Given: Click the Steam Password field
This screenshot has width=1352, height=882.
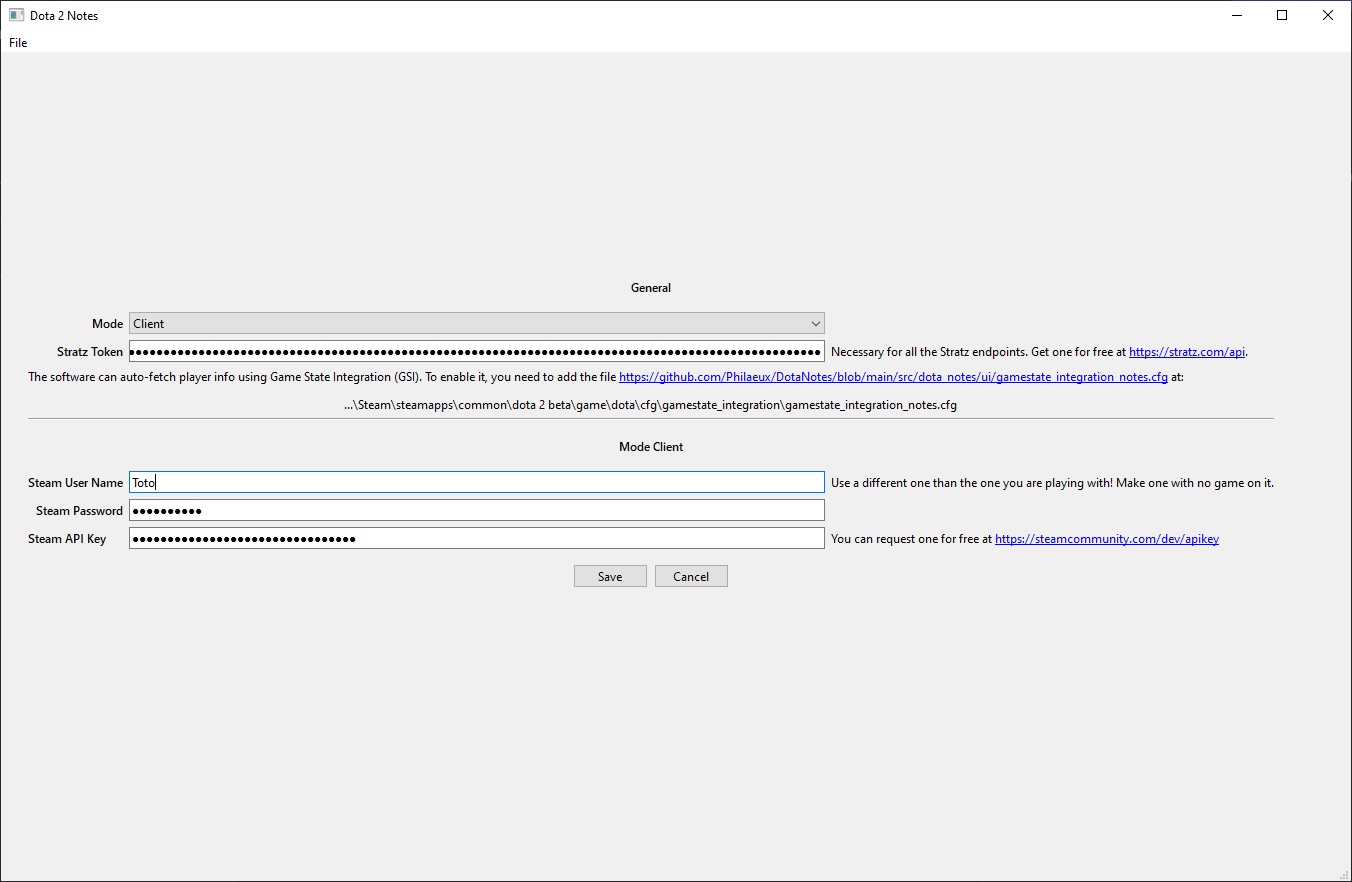Looking at the screenshot, I should click(x=477, y=511).
